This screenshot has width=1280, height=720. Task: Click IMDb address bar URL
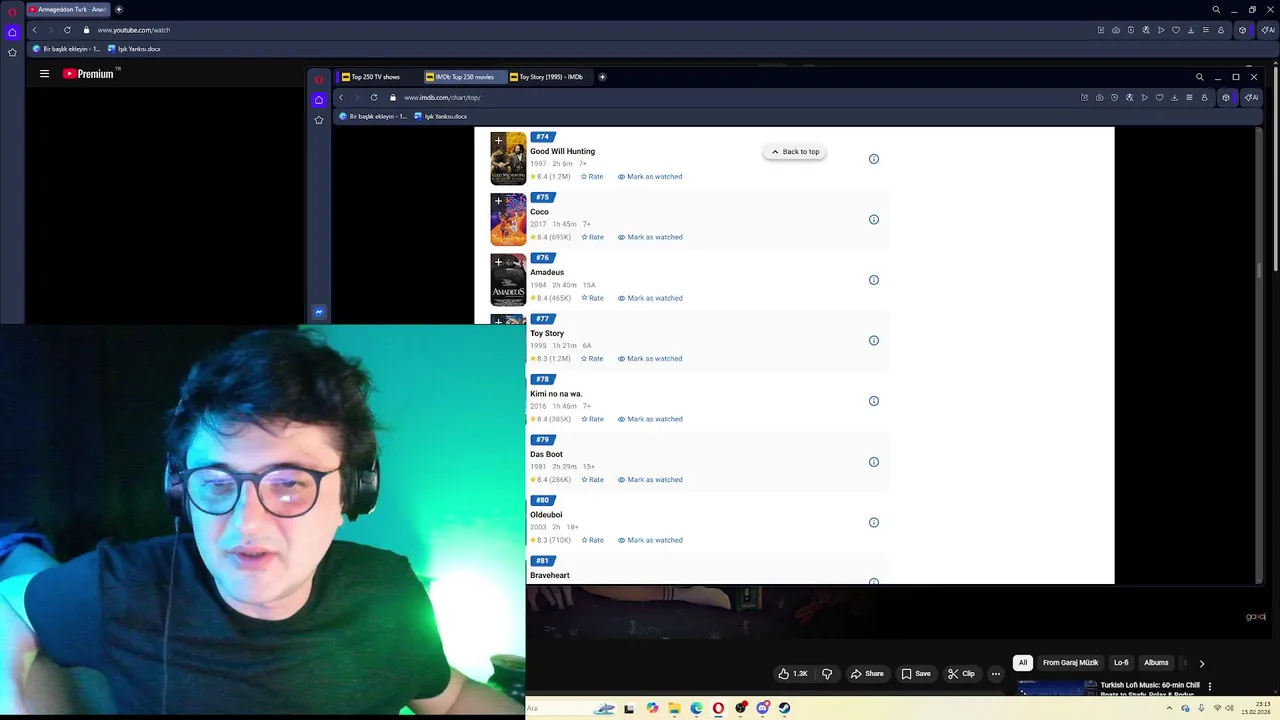[x=442, y=97]
